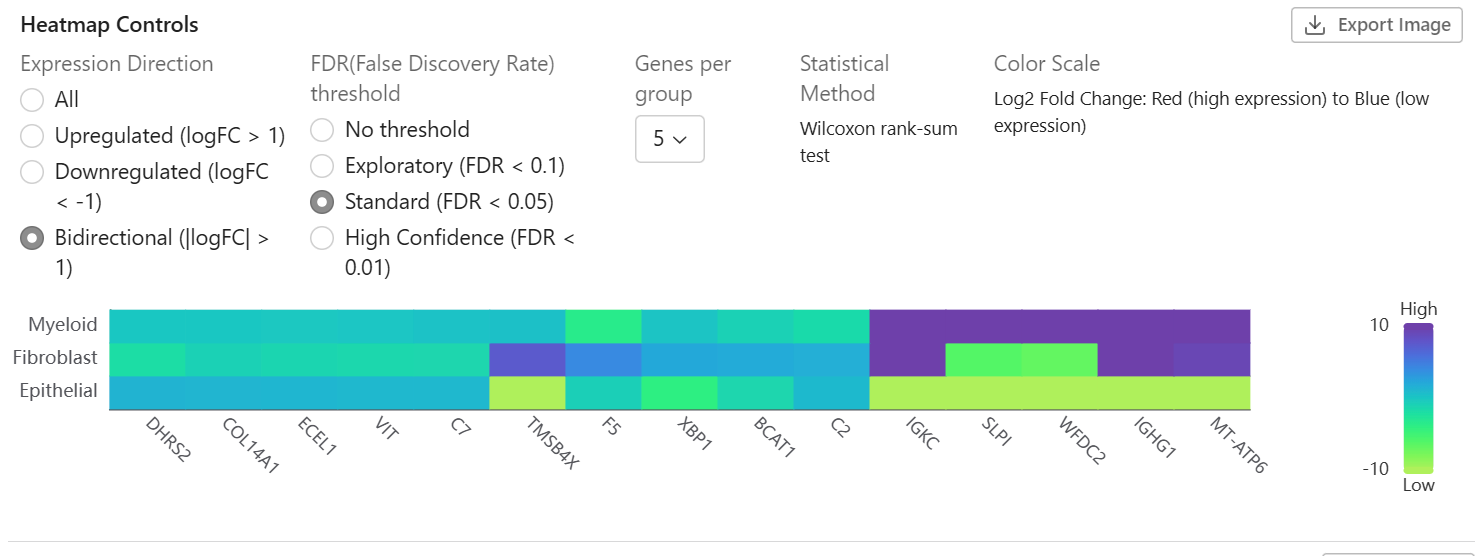1478x556 pixels.
Task: Click the Fibroblast SLPI heatmap cell
Action: click(984, 360)
